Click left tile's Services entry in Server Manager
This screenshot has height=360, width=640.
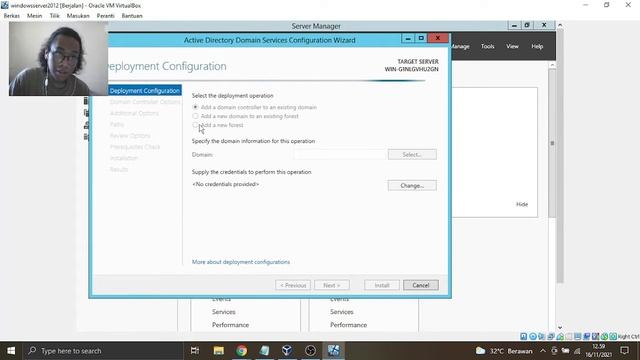(224, 311)
